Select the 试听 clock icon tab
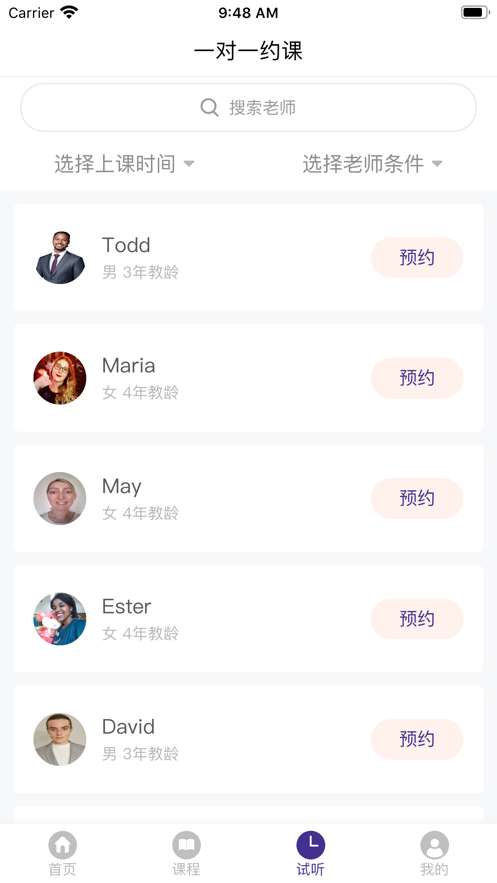 point(311,845)
